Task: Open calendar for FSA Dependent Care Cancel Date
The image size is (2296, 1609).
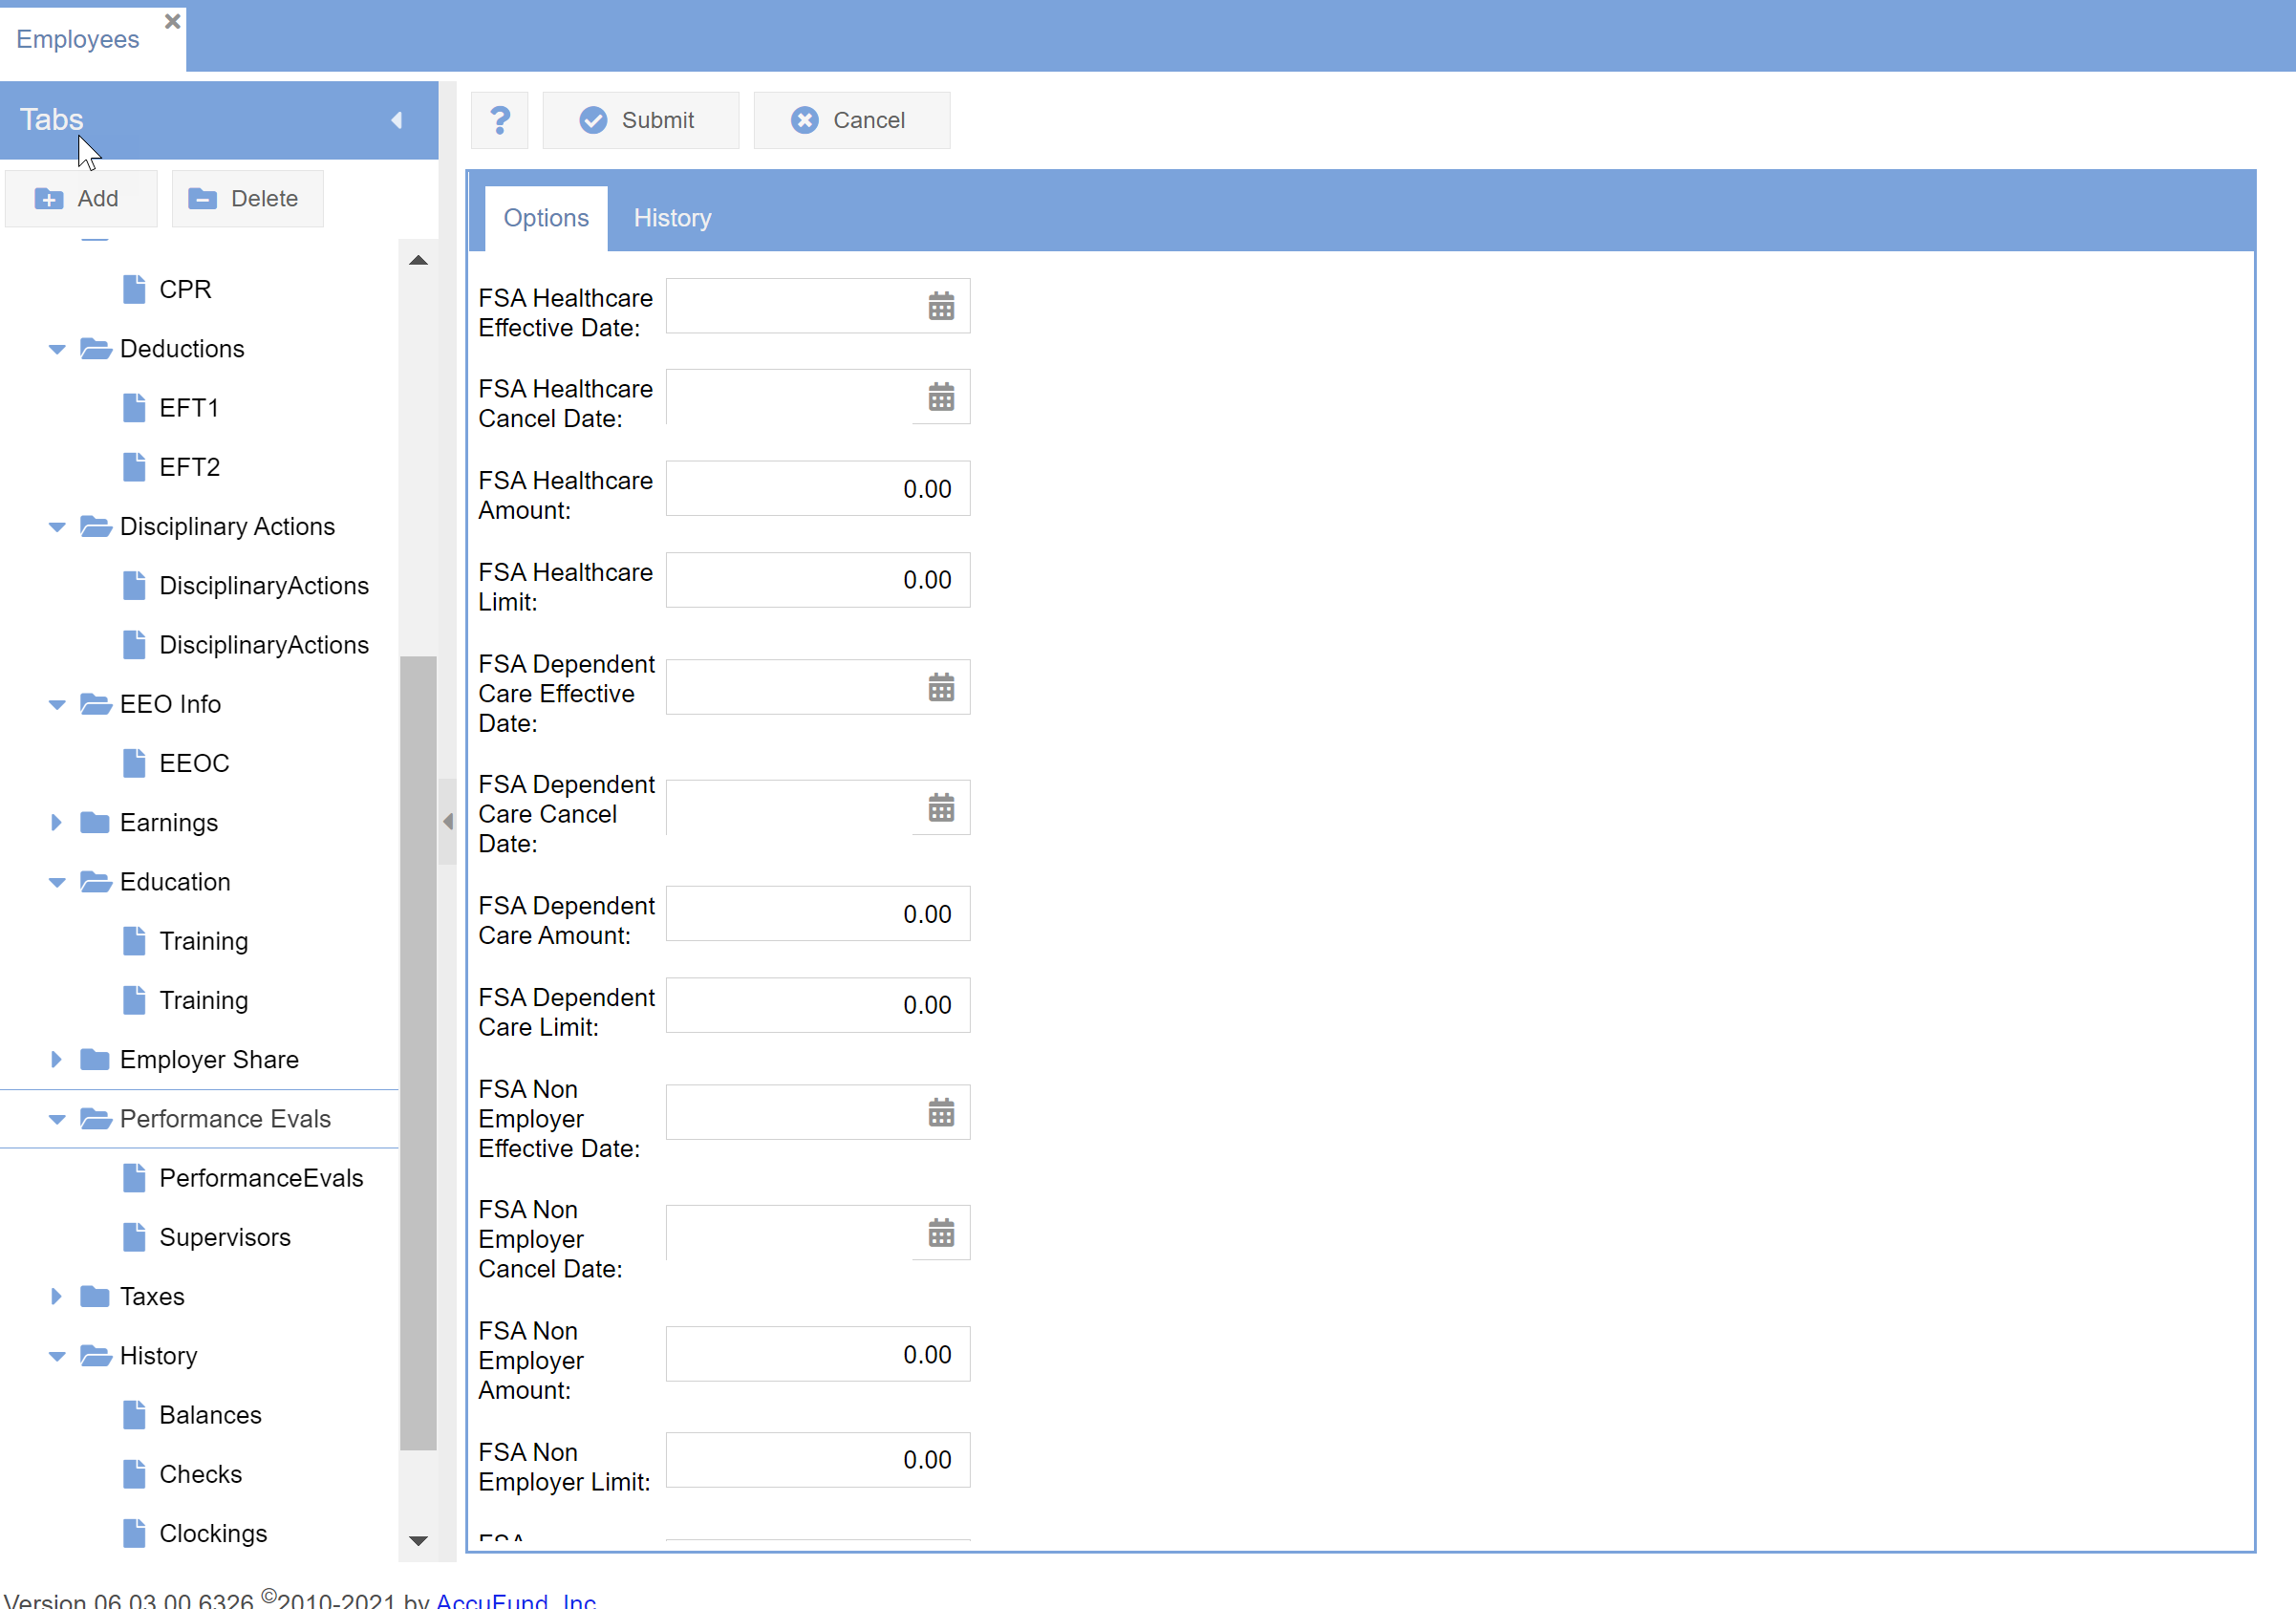Action: coord(940,807)
